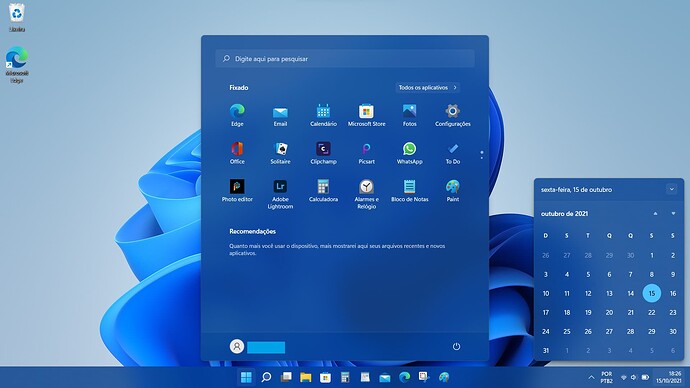This screenshot has height=388, width=690.
Task: Open the Photo editor app
Action: (237, 190)
